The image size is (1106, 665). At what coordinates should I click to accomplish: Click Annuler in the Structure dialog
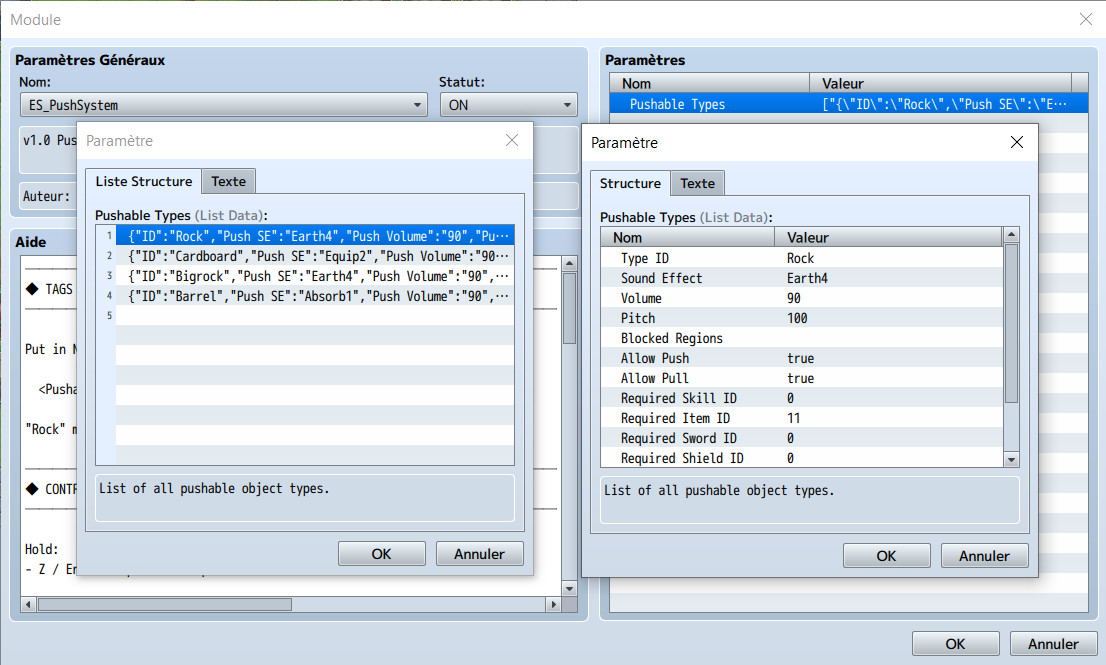[x=984, y=556]
